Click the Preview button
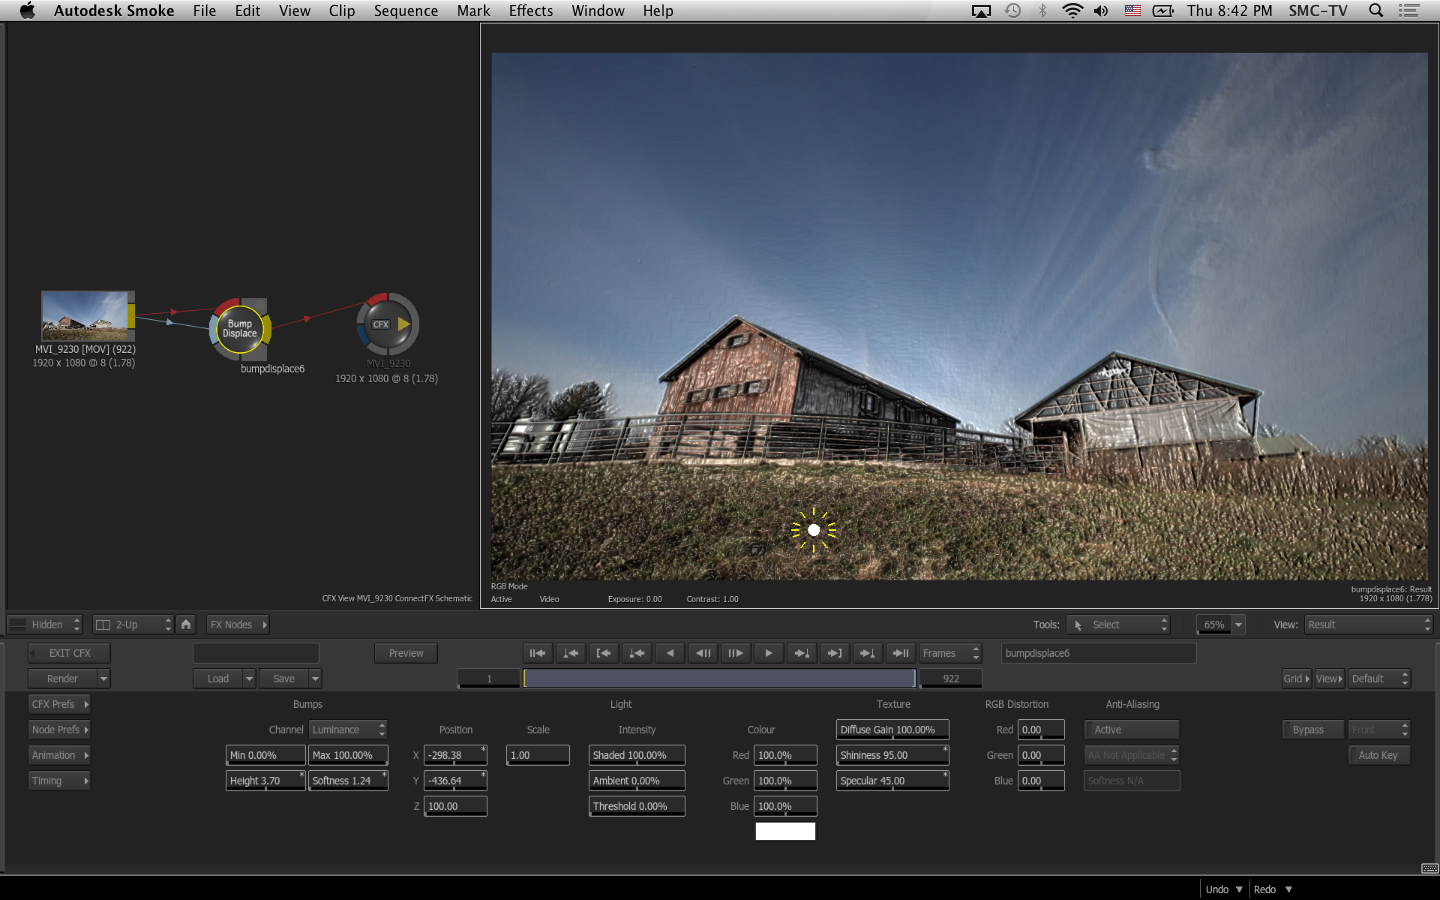The width and height of the screenshot is (1440, 900). pos(406,653)
